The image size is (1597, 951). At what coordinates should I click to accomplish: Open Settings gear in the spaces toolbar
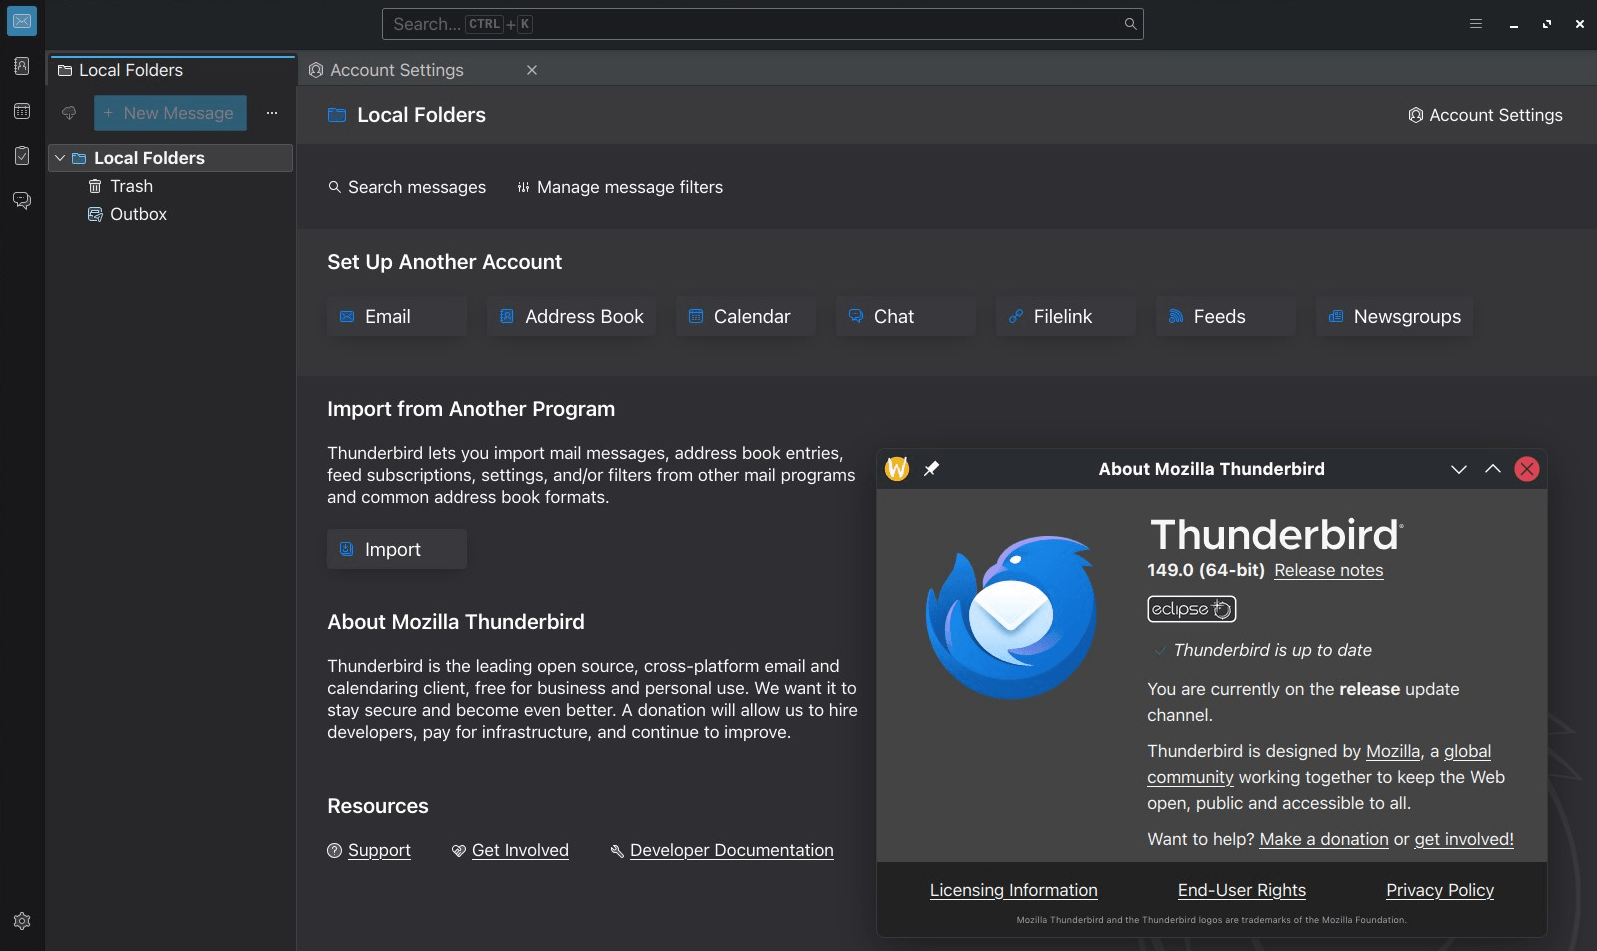pos(22,921)
